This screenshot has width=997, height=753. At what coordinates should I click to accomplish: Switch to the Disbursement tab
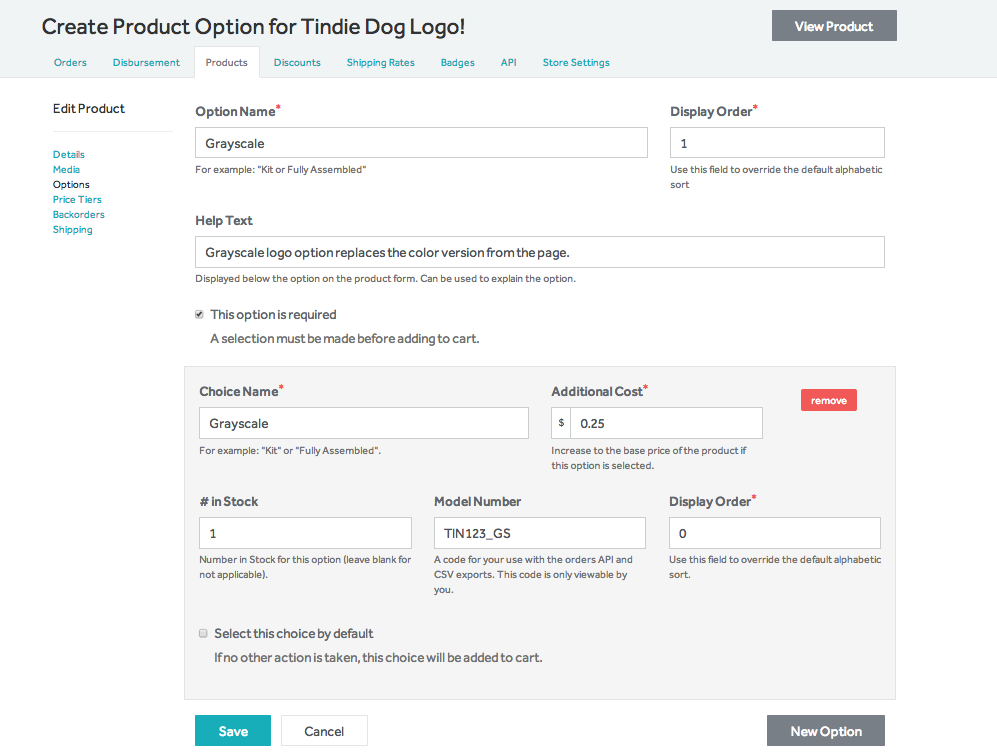[x=146, y=63]
